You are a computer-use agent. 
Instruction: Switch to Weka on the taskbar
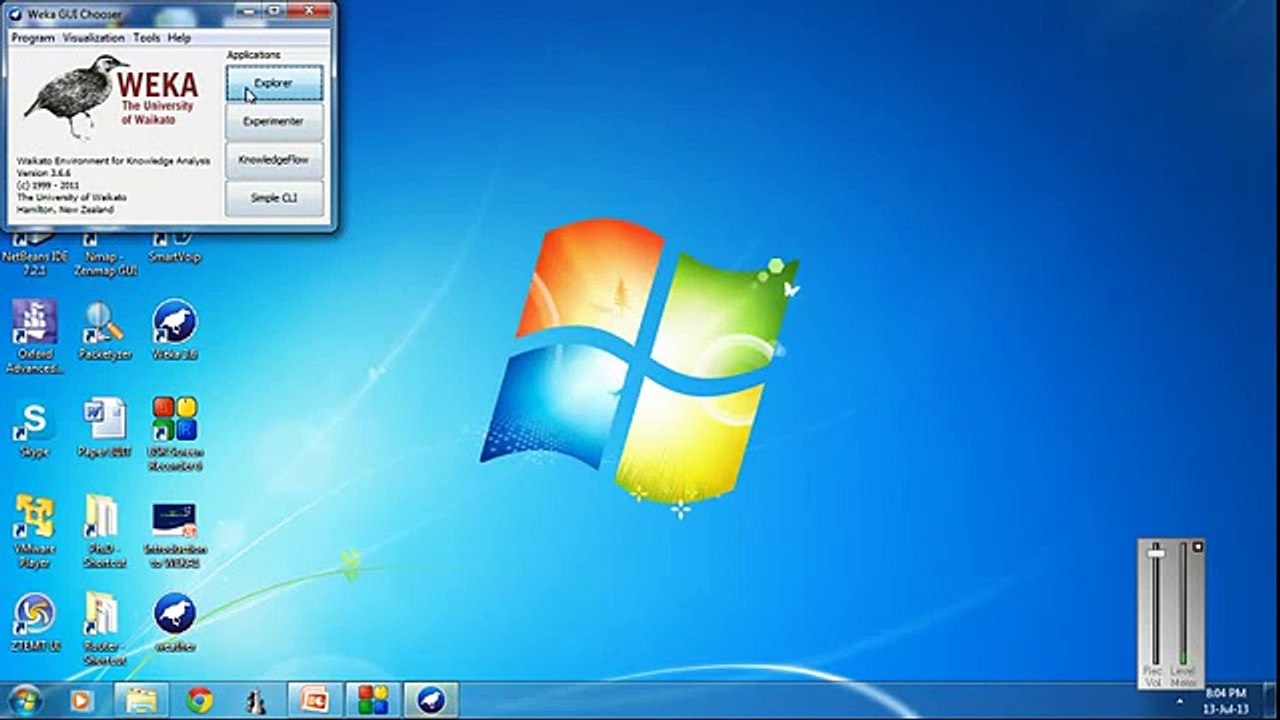pyautogui.click(x=431, y=700)
